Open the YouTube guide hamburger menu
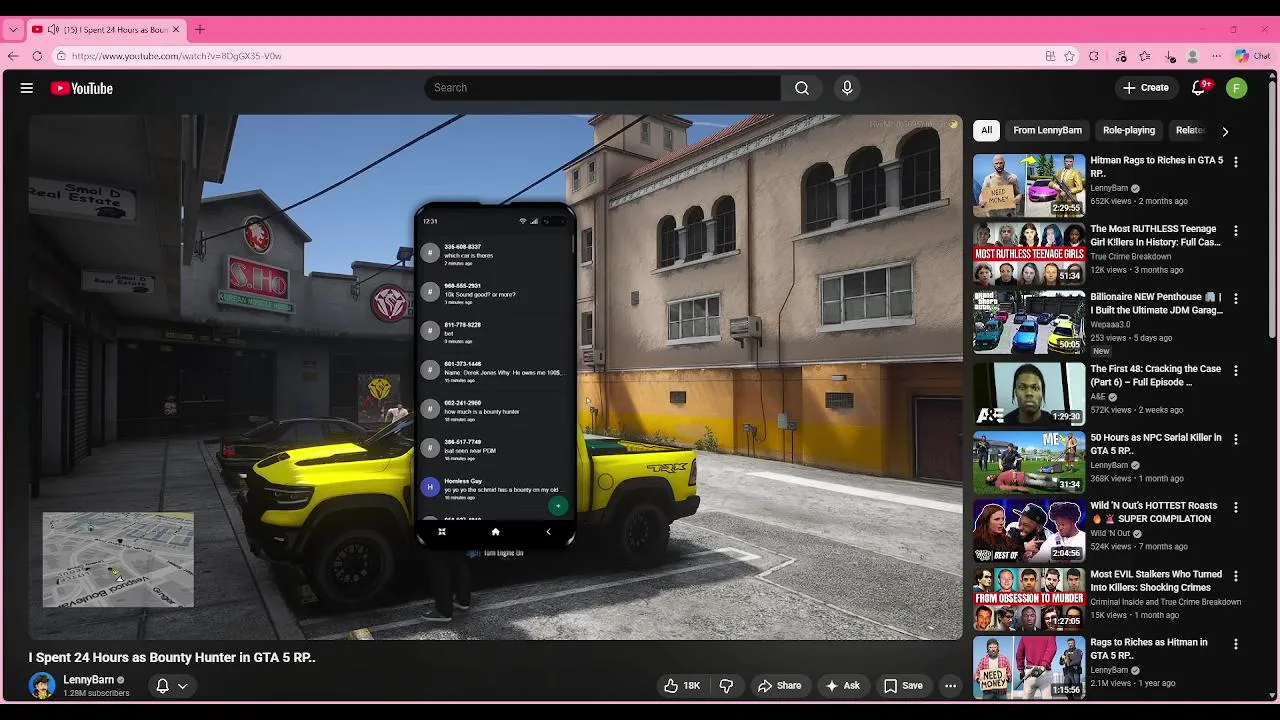Viewport: 1280px width, 720px height. coord(27,88)
